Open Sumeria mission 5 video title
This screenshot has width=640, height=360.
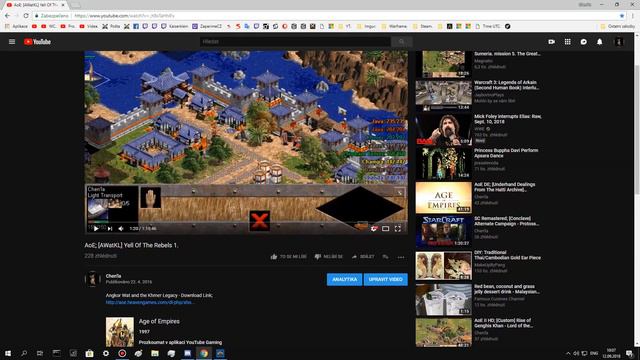click(x=507, y=53)
